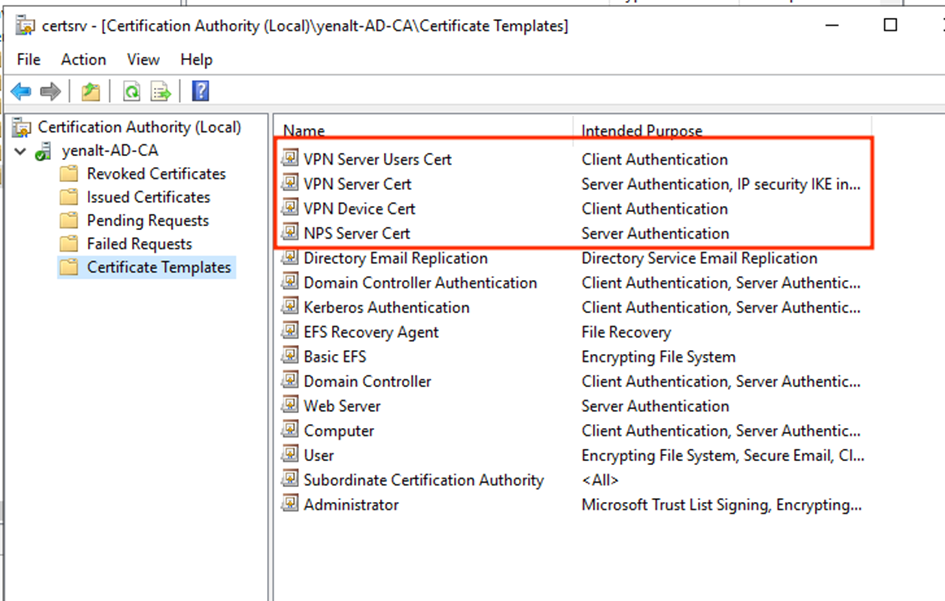The height and width of the screenshot is (601, 945).
Task: Open the View menu
Action: [143, 60]
